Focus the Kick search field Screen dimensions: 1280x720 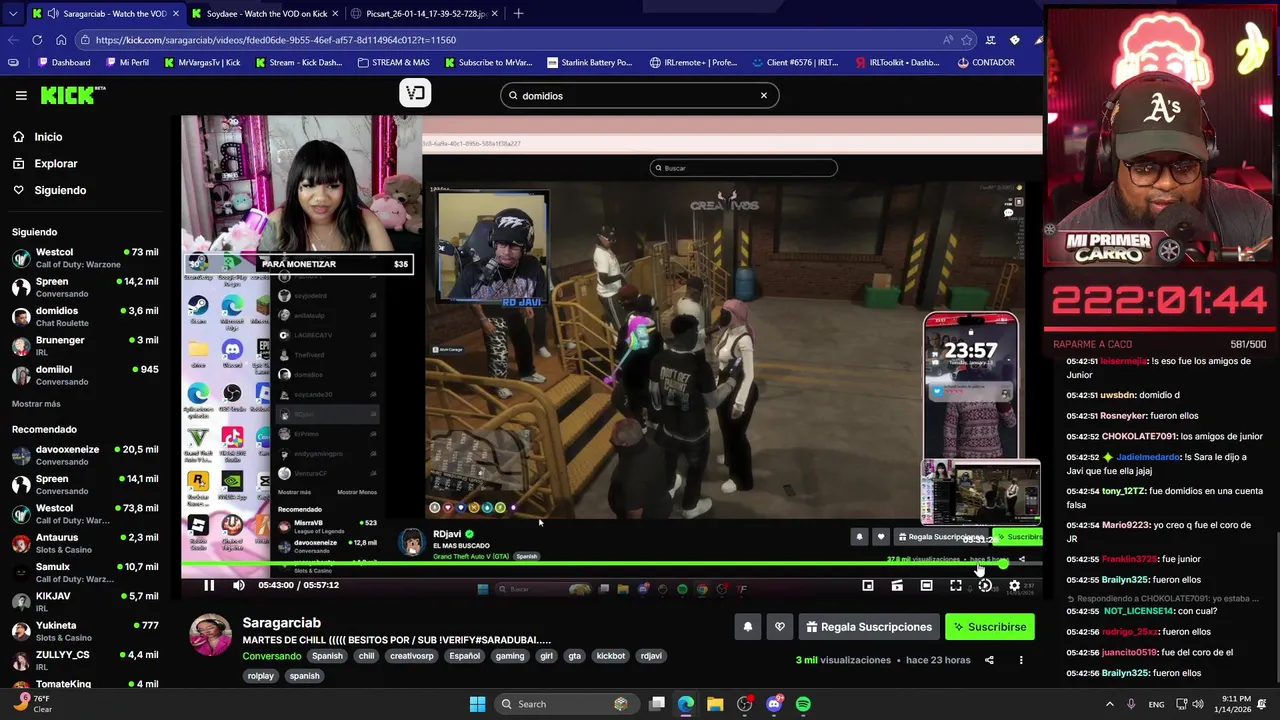pyautogui.click(x=639, y=96)
